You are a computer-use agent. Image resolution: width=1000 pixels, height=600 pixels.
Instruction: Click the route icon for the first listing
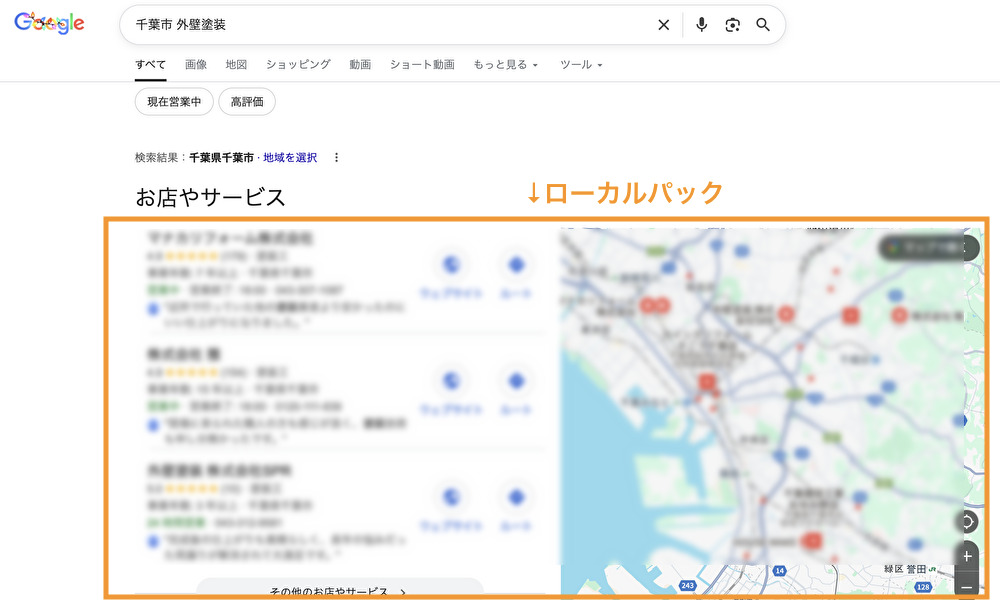tap(516, 266)
